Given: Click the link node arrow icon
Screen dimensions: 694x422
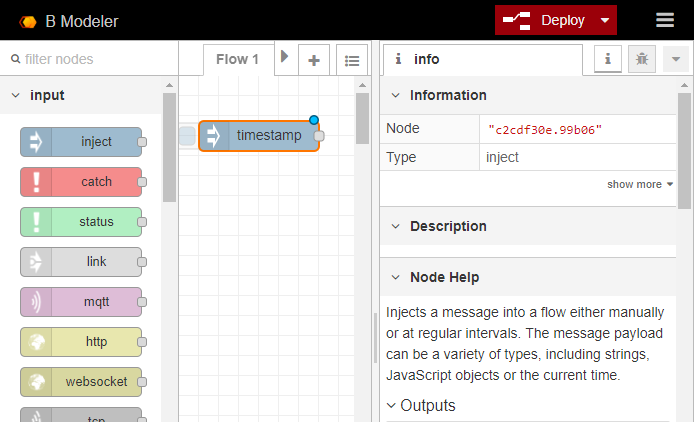Looking at the screenshot, I should [36, 262].
